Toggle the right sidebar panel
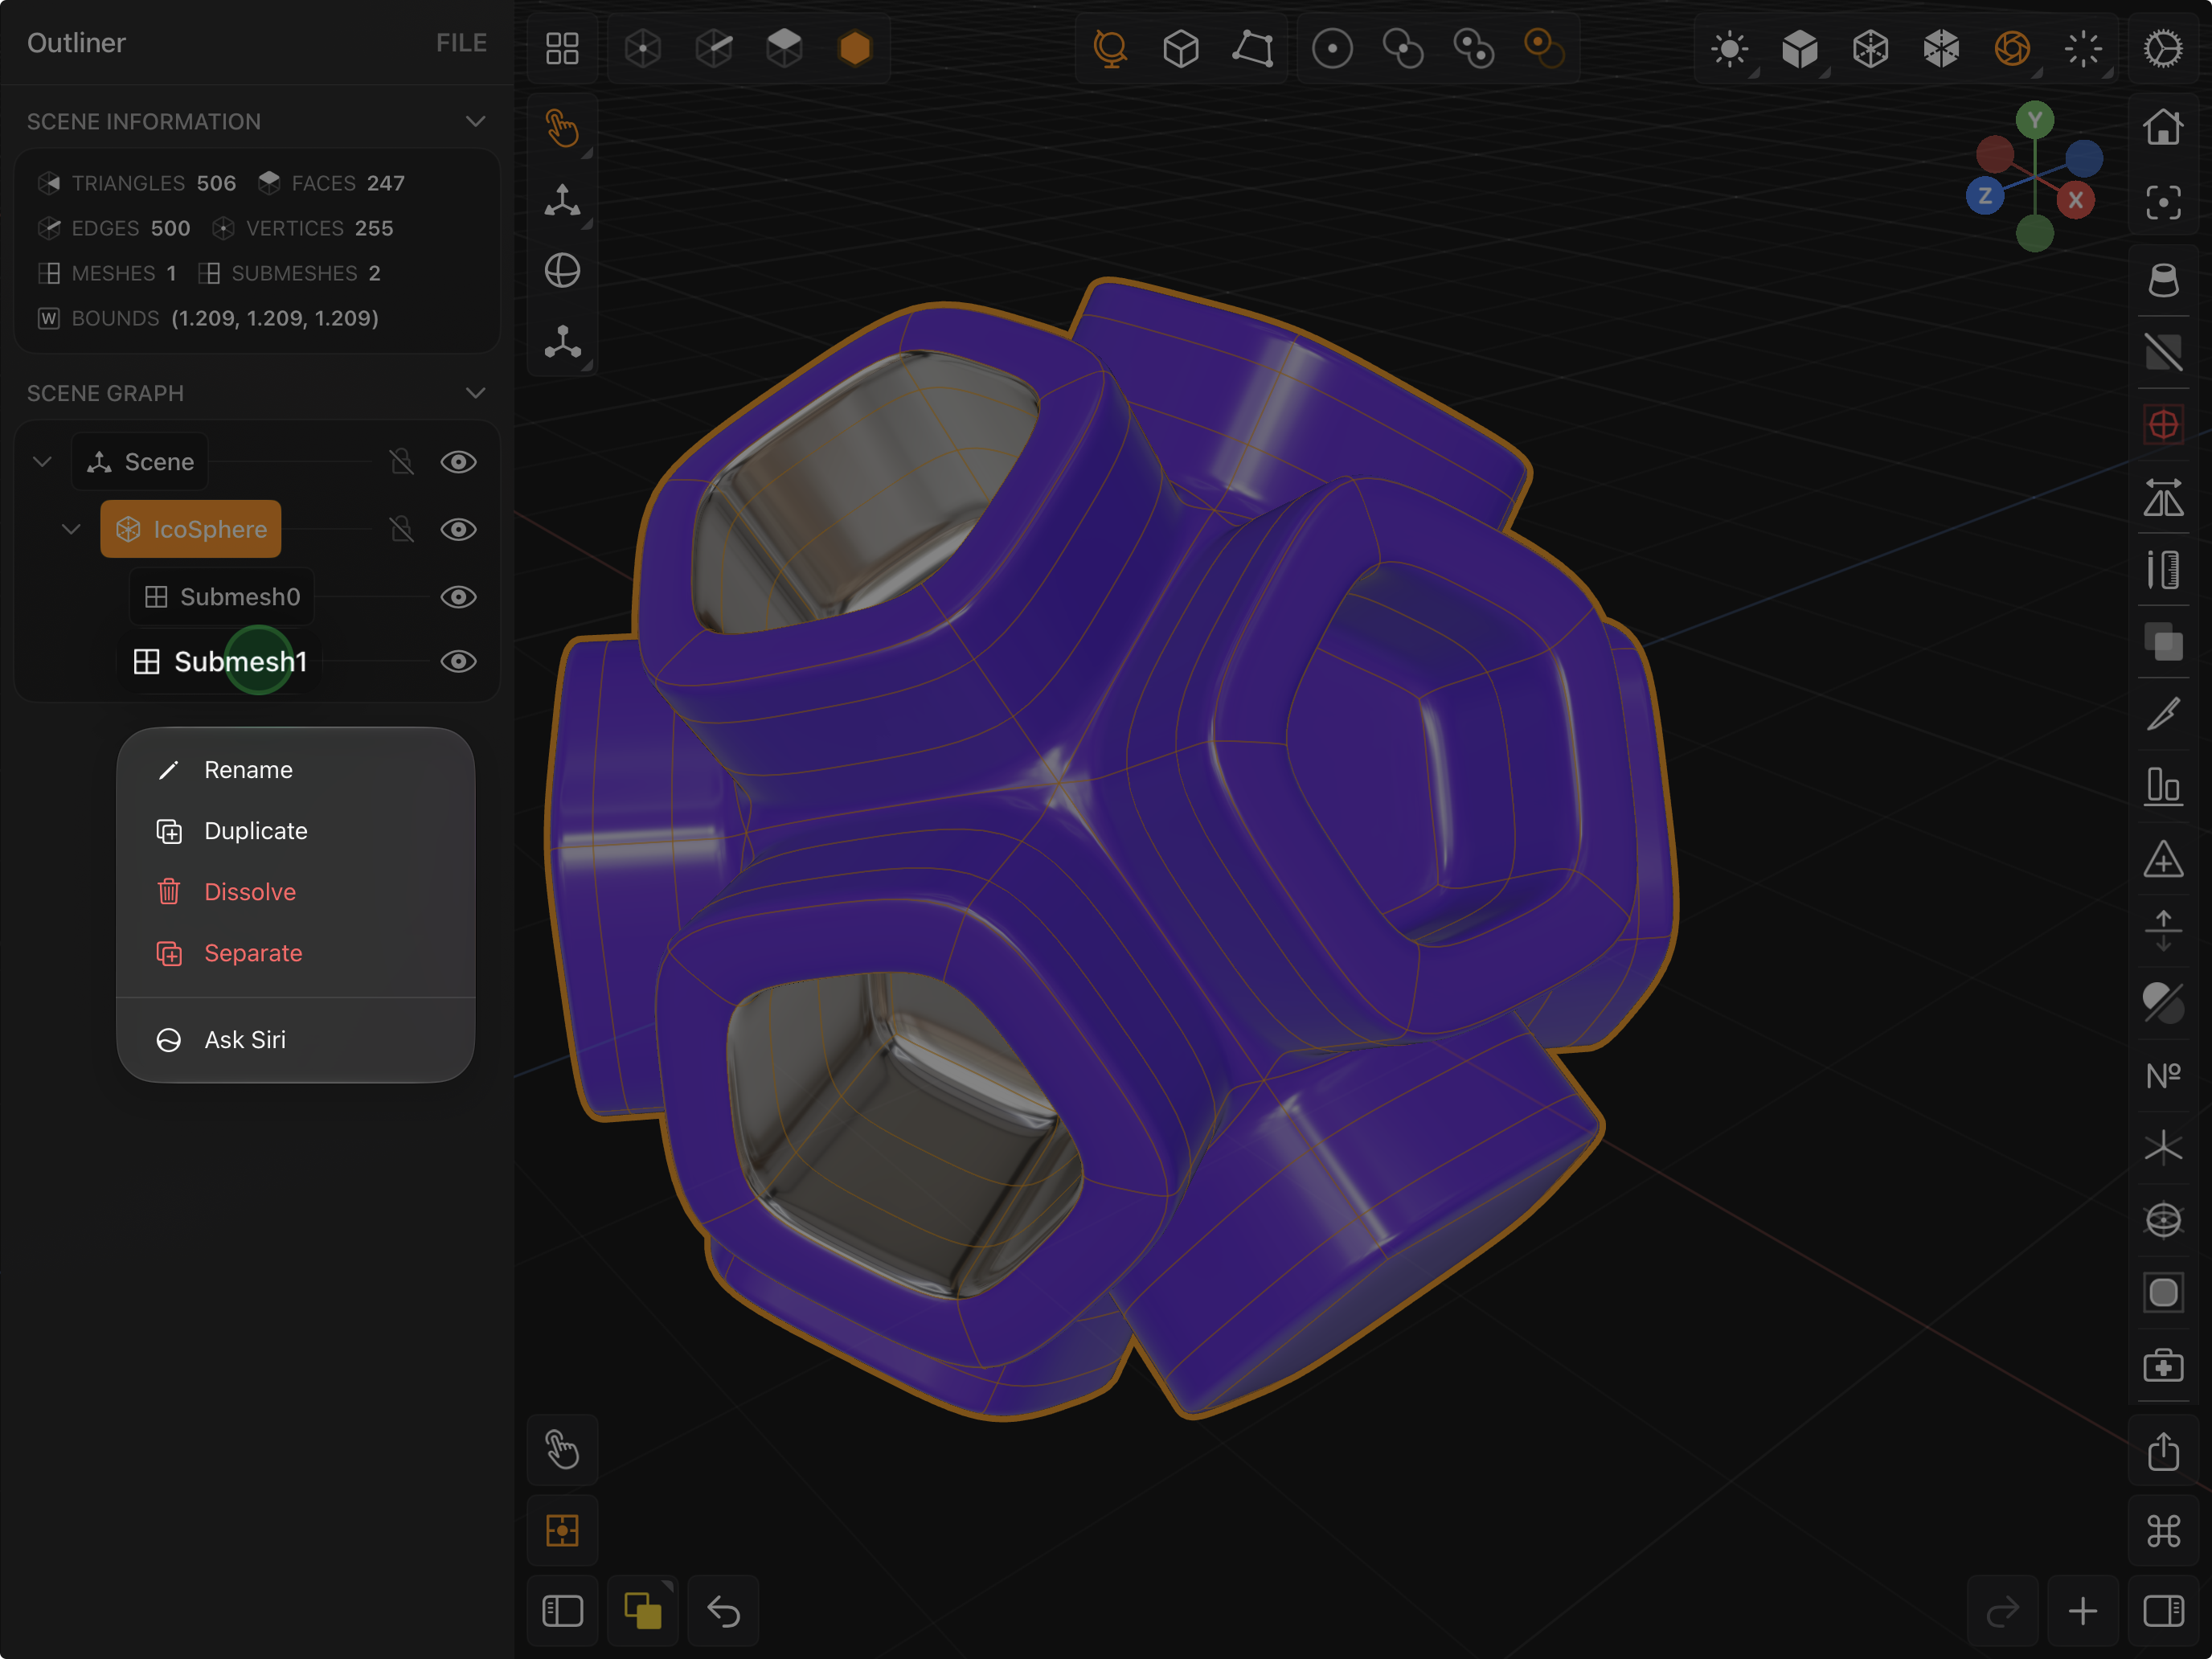Viewport: 2212px width, 1659px height. [2163, 1610]
